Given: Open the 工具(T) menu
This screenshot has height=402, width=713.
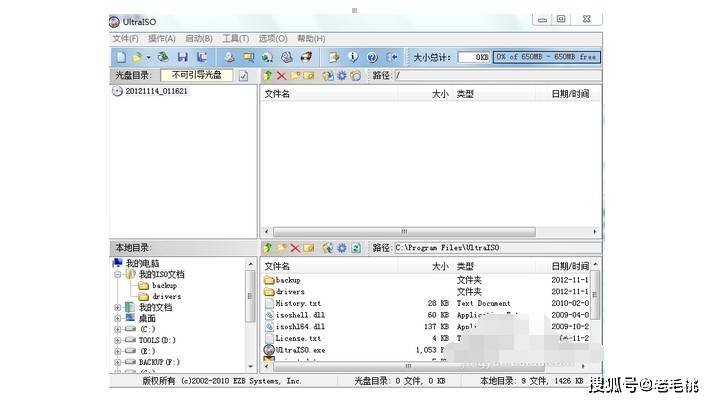Looking at the screenshot, I should click(236, 39).
